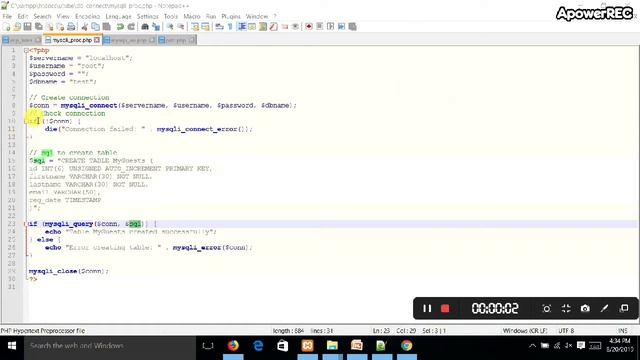Viewport: 640px width, 360px height.
Task: Redo edit using the Redo toolbar icon
Action: (131, 27)
